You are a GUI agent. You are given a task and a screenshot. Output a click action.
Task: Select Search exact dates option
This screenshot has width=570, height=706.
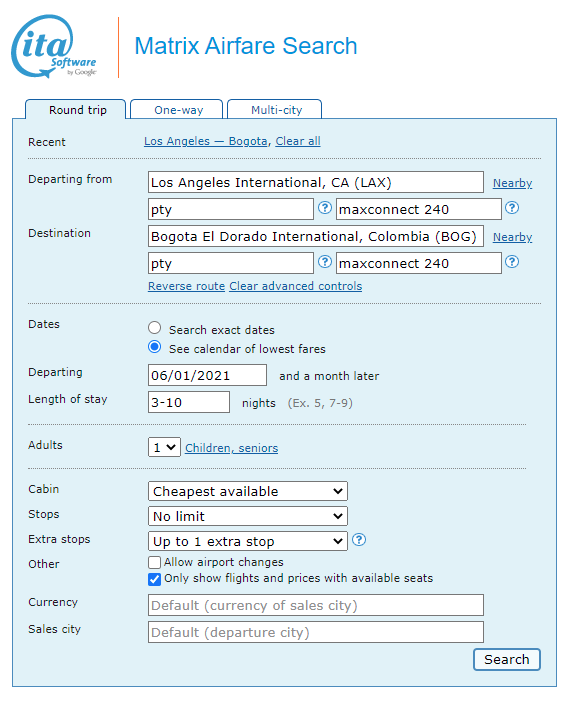(x=154, y=328)
